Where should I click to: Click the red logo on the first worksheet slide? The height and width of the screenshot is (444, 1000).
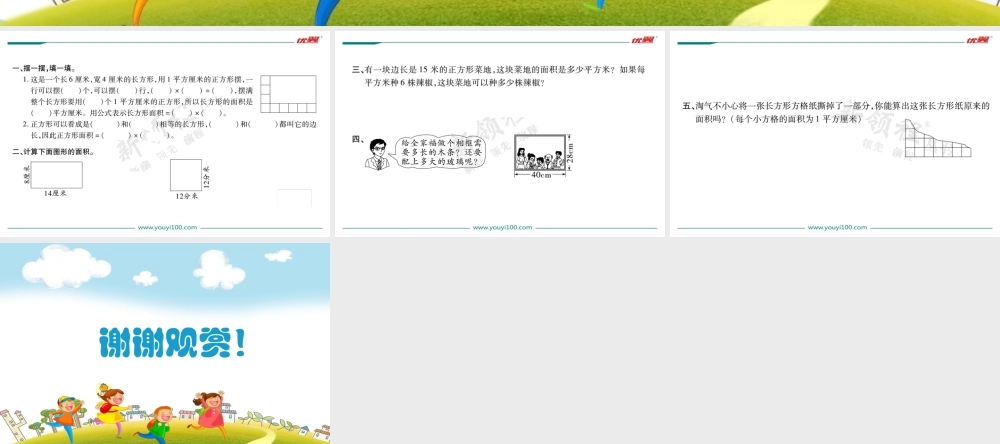tap(306, 40)
